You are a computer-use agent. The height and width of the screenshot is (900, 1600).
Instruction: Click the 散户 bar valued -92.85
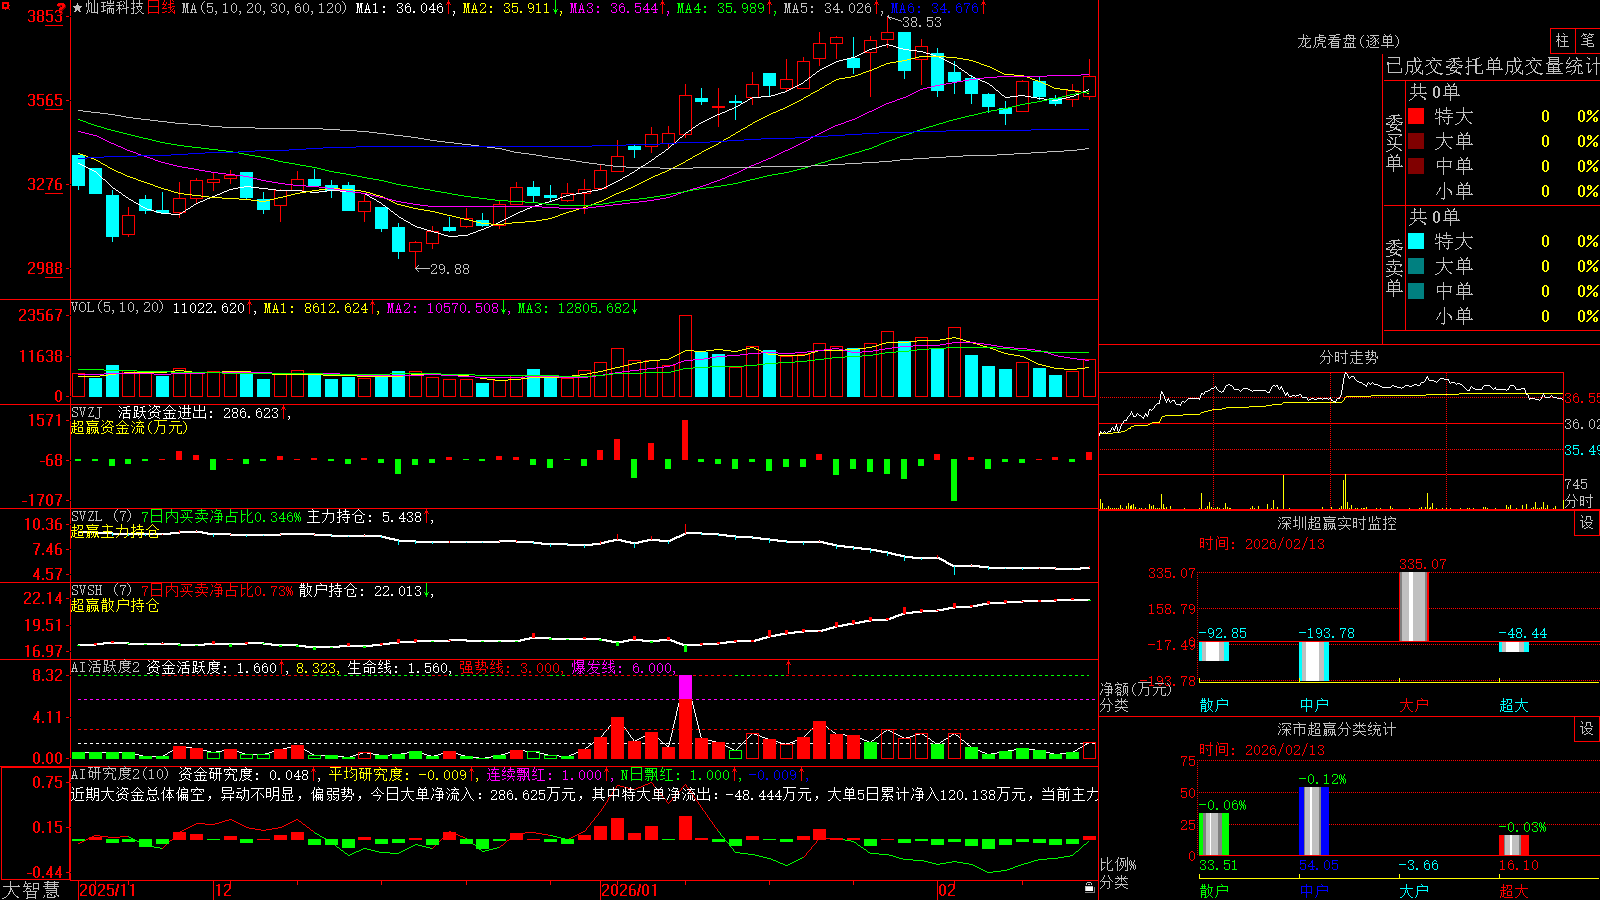[1213, 651]
